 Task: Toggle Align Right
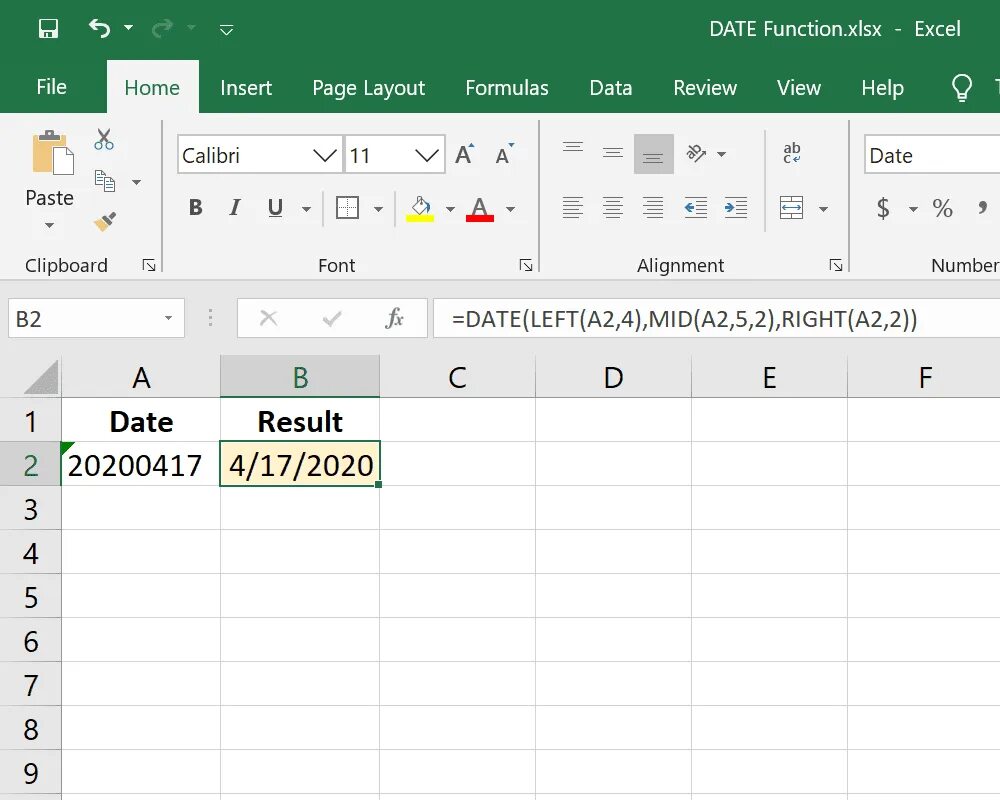653,208
